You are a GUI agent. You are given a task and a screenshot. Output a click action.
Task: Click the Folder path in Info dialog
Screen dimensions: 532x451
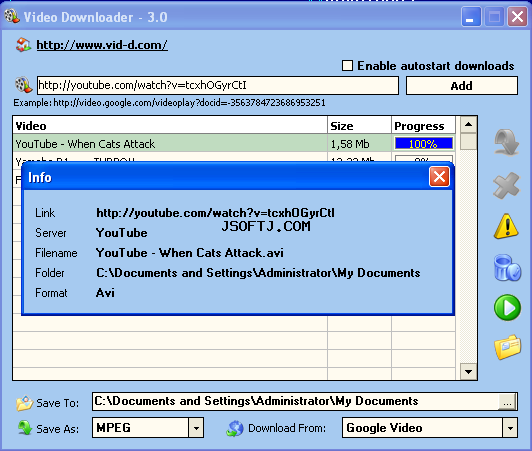pos(258,273)
